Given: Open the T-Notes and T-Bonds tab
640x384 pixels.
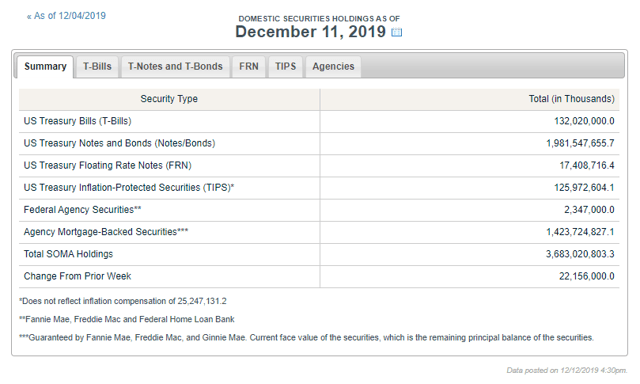Looking at the screenshot, I should tap(175, 67).
